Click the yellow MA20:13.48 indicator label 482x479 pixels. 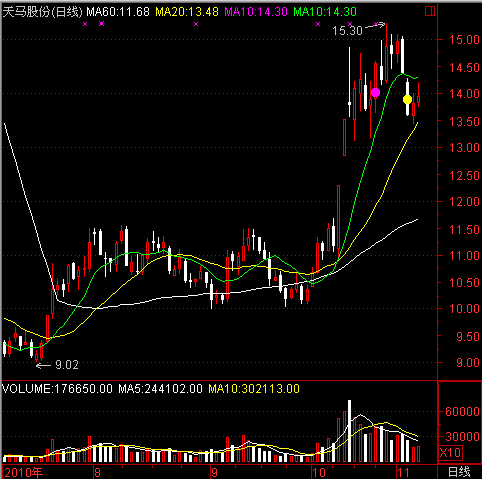click(x=187, y=12)
